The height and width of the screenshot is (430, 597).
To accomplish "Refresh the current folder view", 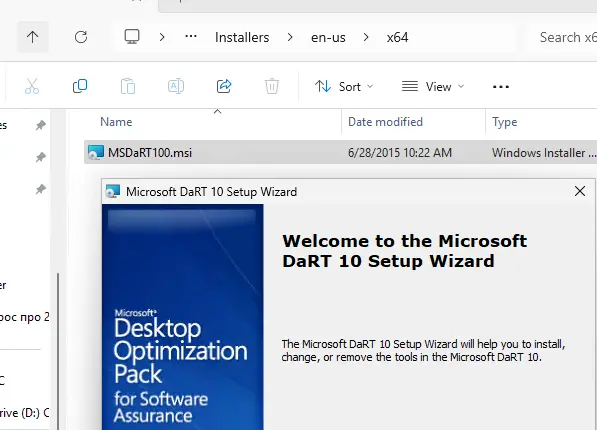I will click(x=81, y=37).
